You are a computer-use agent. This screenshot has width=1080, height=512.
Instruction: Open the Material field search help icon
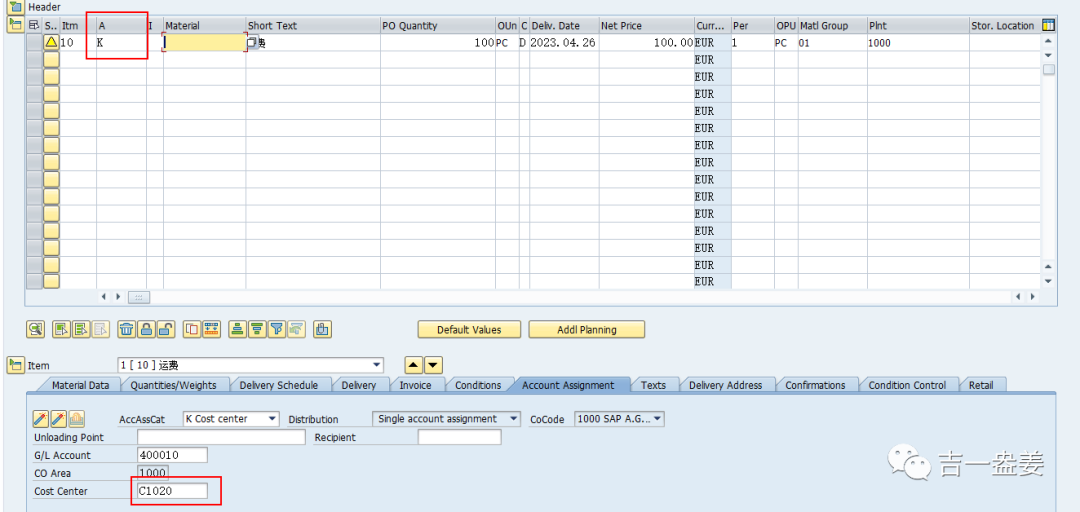coord(253,43)
